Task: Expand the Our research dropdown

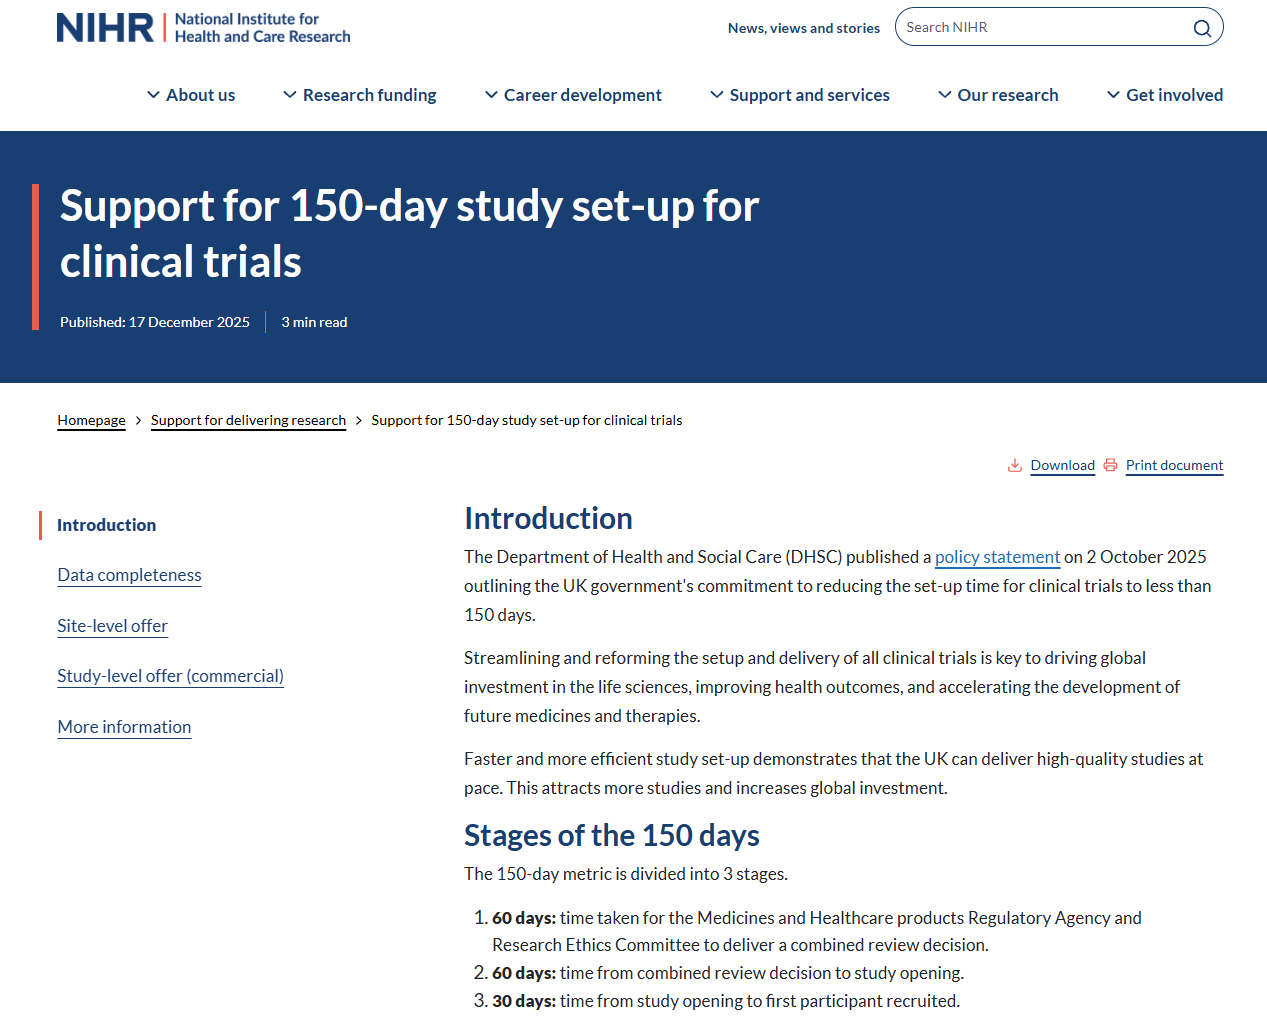Action: pos(998,95)
